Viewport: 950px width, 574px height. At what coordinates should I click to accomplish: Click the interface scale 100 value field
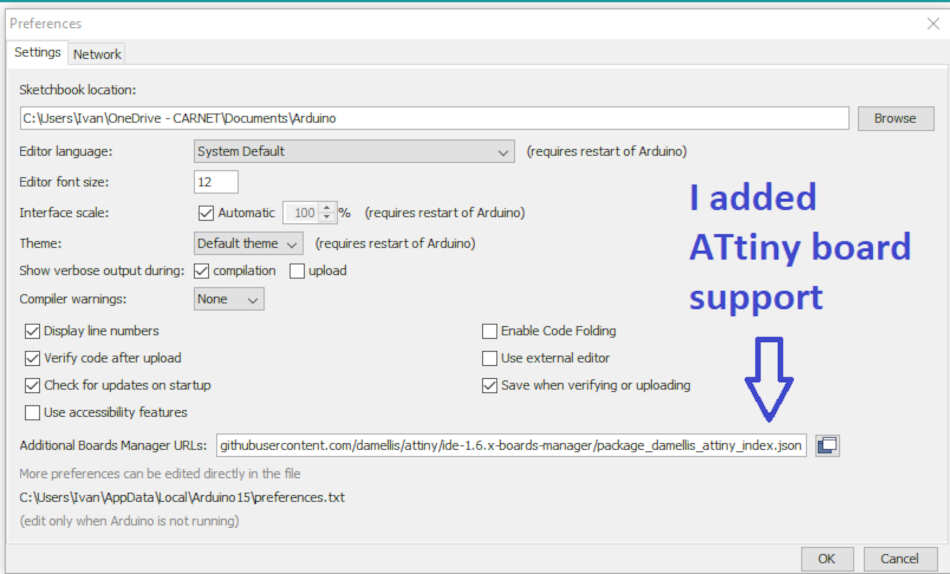(301, 213)
